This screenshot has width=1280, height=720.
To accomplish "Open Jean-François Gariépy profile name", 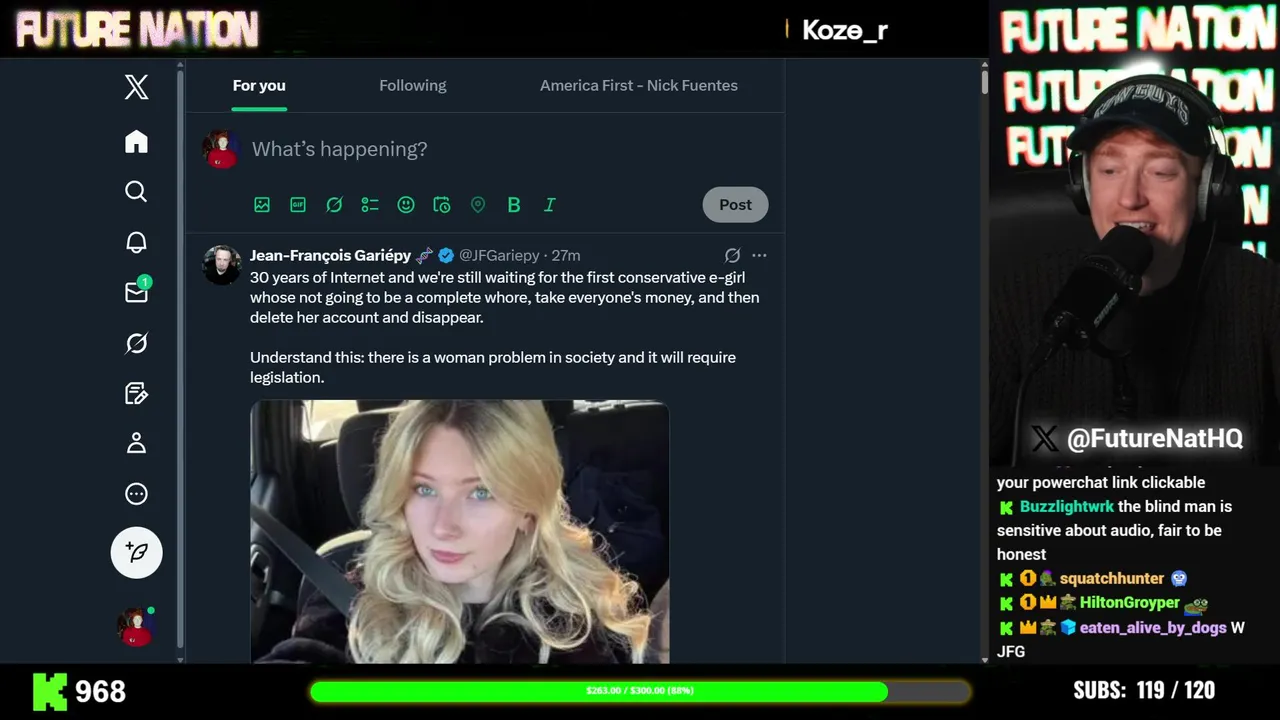I will click(x=330, y=256).
